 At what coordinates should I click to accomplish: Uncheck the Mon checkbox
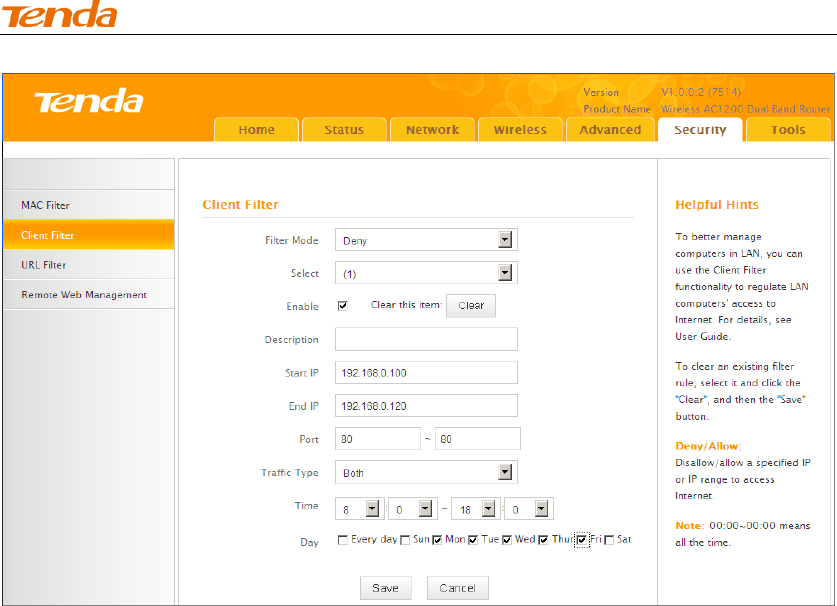pyautogui.click(x=437, y=540)
